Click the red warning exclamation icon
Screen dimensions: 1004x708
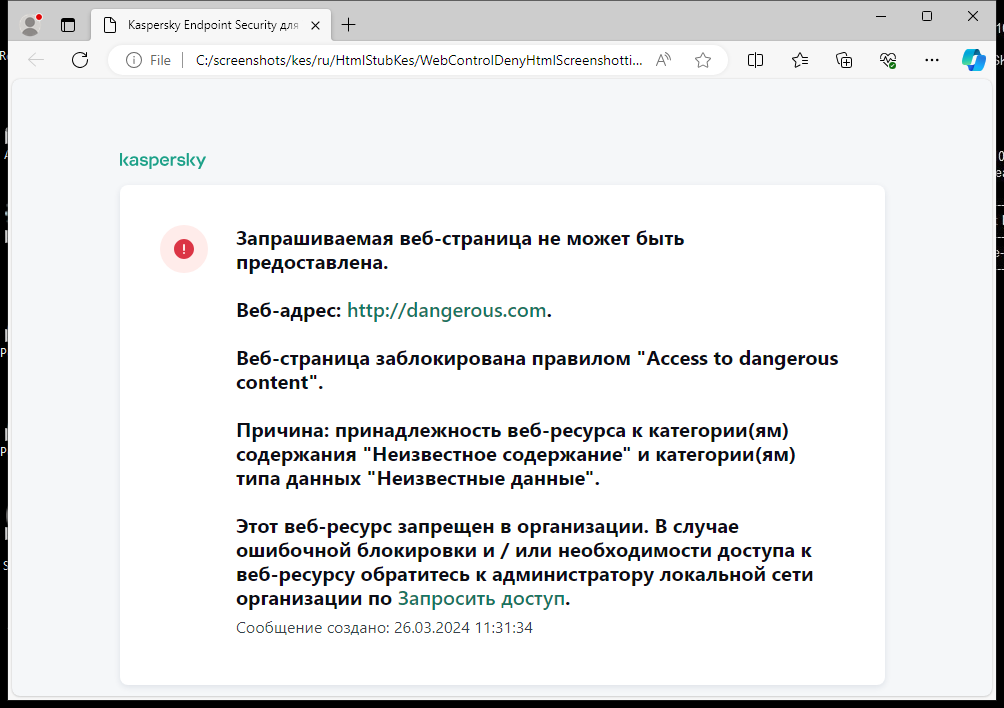pos(184,249)
